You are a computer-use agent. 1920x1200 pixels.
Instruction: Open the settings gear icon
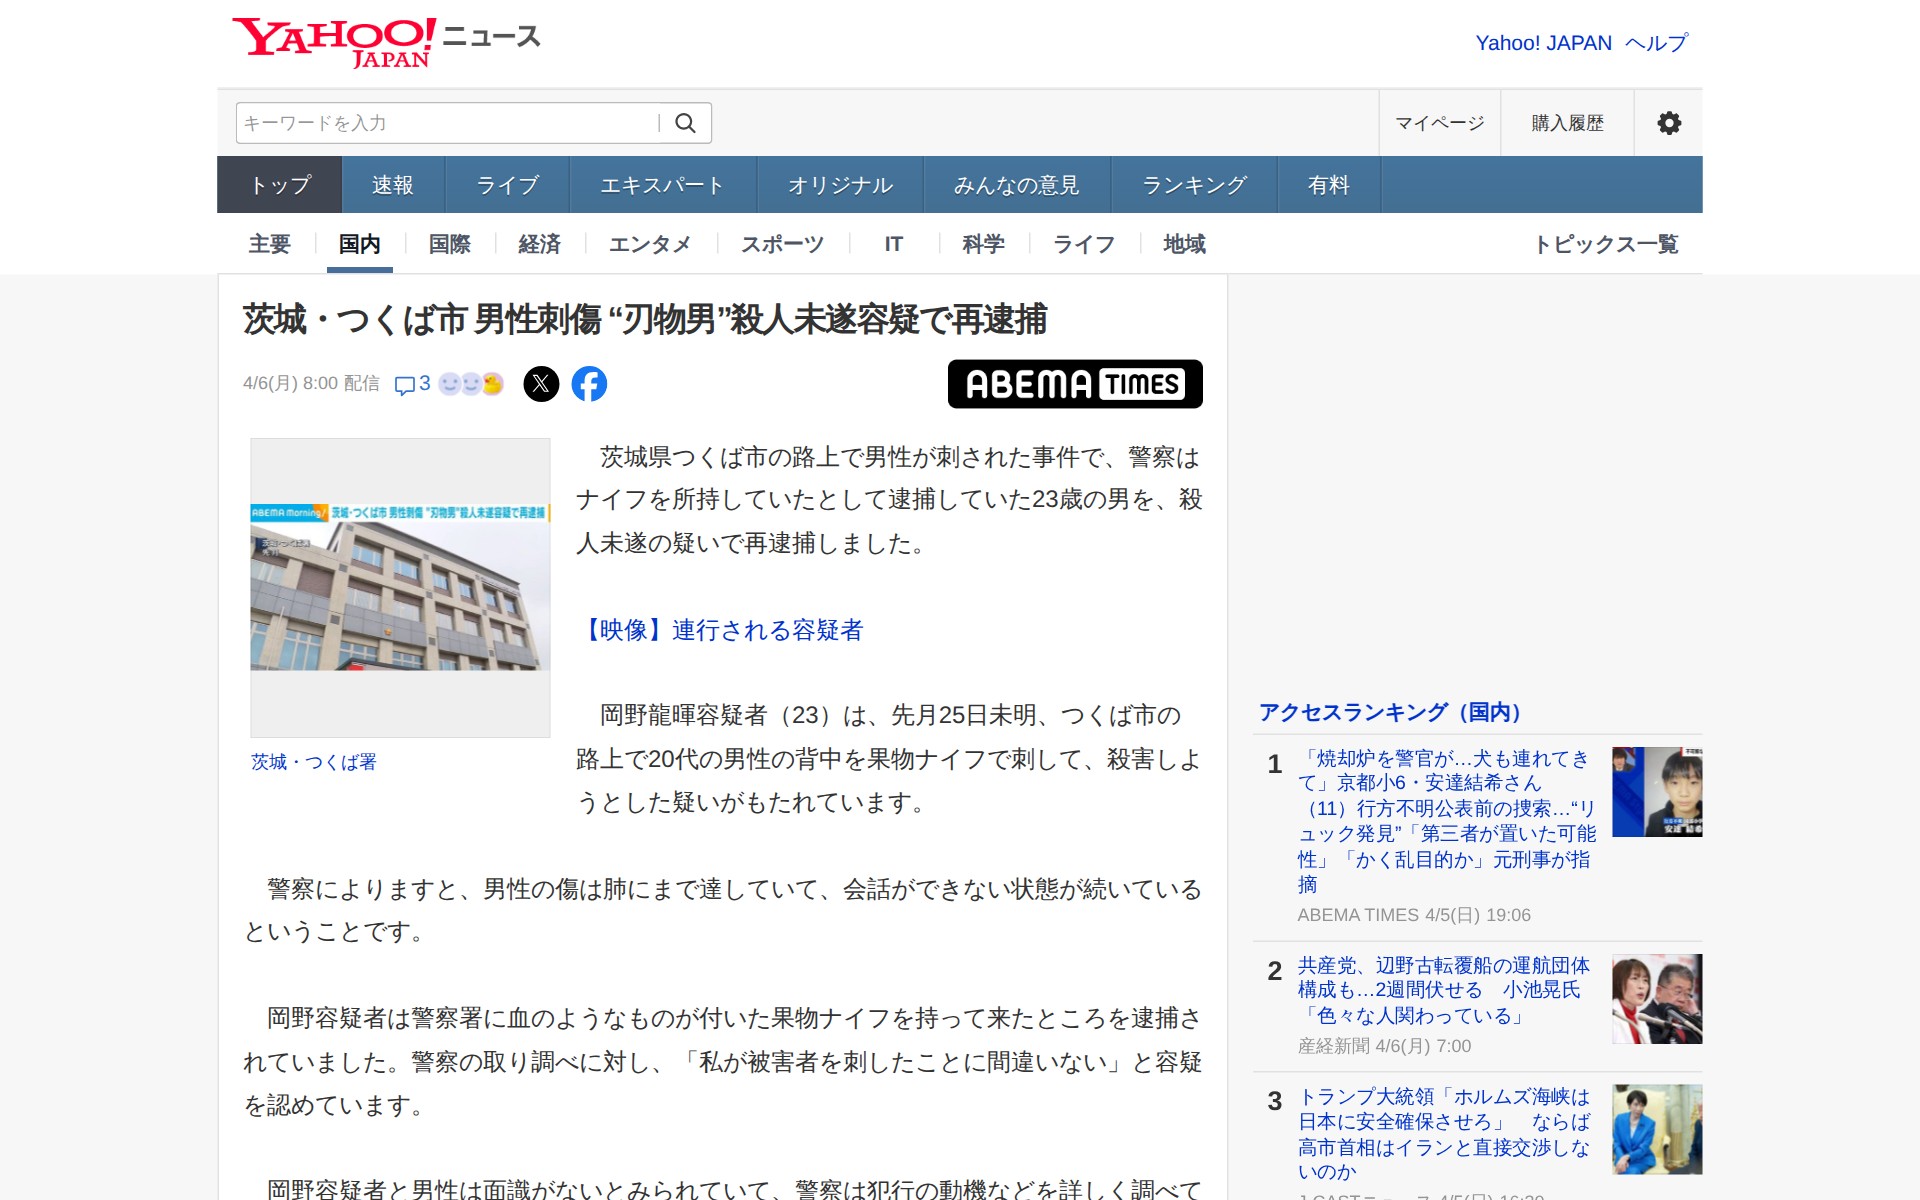(1668, 123)
